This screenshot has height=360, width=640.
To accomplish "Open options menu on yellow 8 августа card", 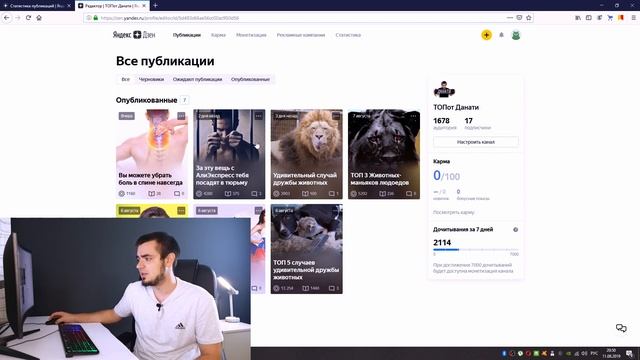I will click(x=181, y=211).
